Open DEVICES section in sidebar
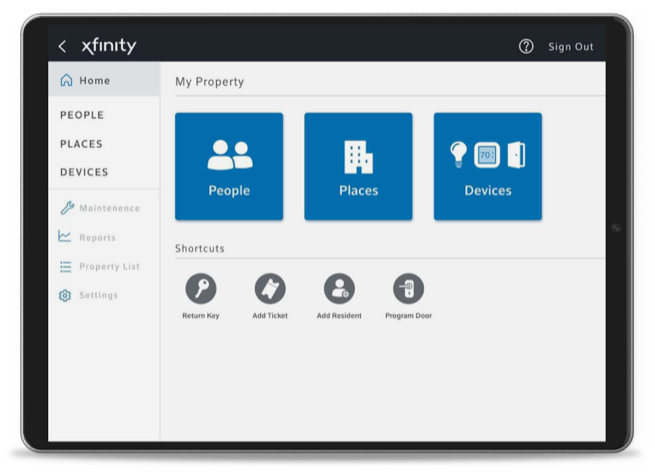This screenshot has width=655, height=472. pyautogui.click(x=84, y=172)
